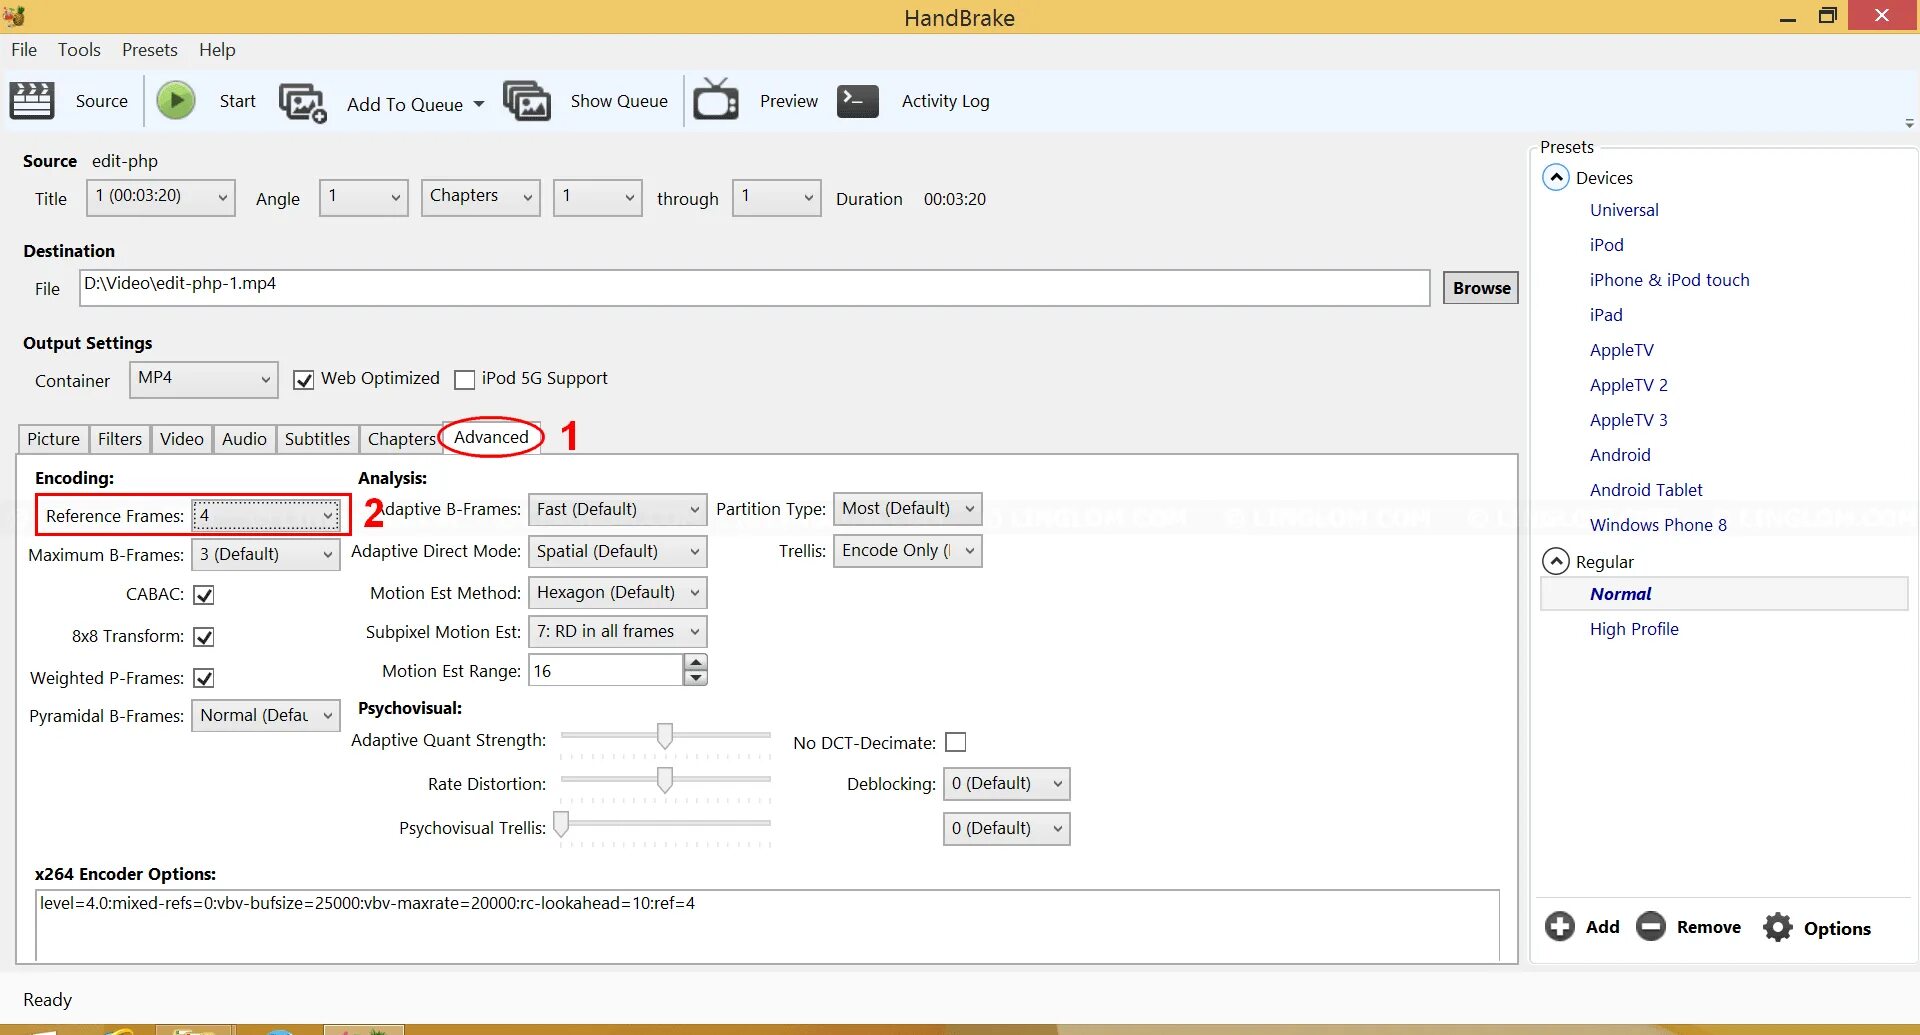Select the High Profile preset

pyautogui.click(x=1634, y=629)
